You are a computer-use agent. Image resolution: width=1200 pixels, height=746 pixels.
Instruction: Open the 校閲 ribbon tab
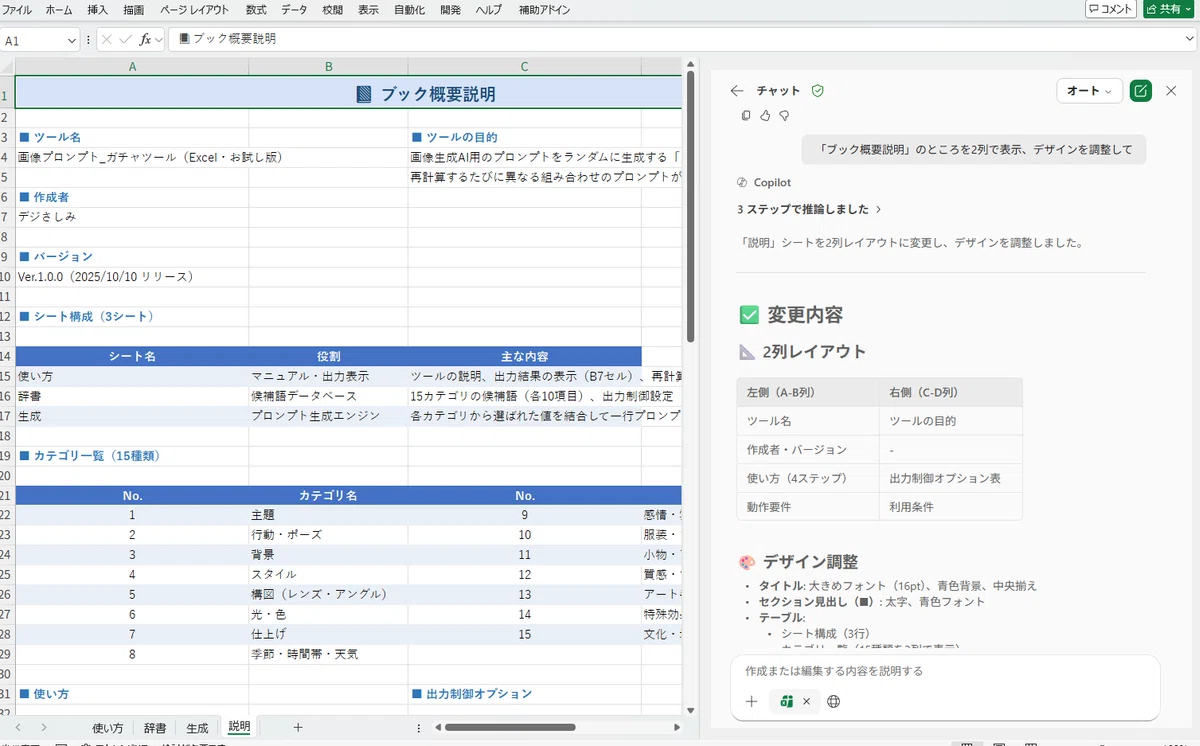tap(333, 9)
